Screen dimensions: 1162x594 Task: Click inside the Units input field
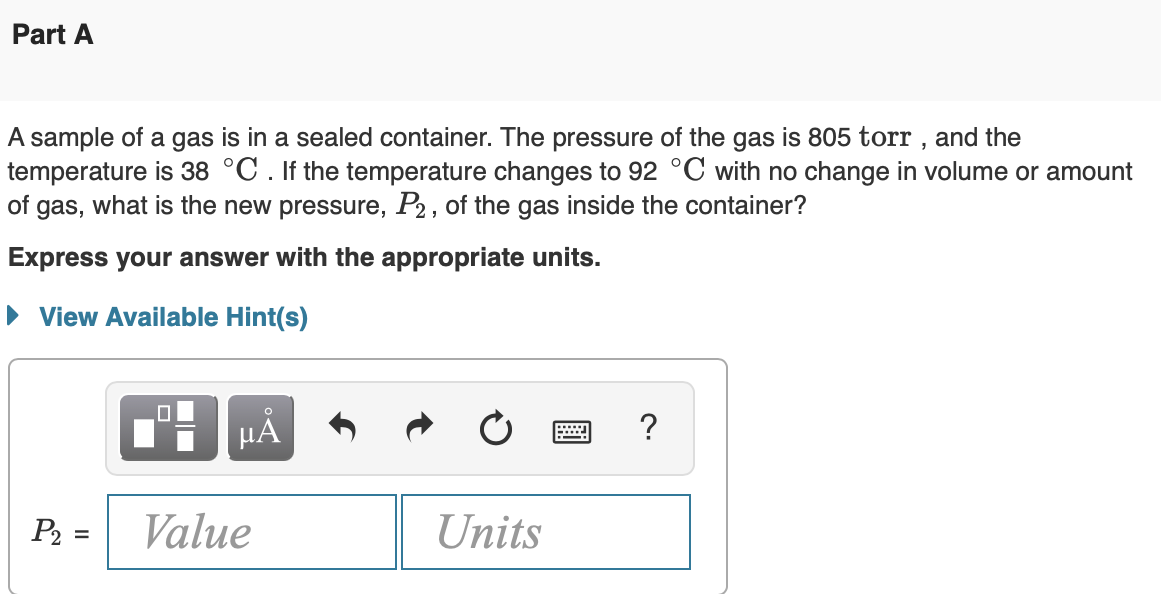coord(546,531)
